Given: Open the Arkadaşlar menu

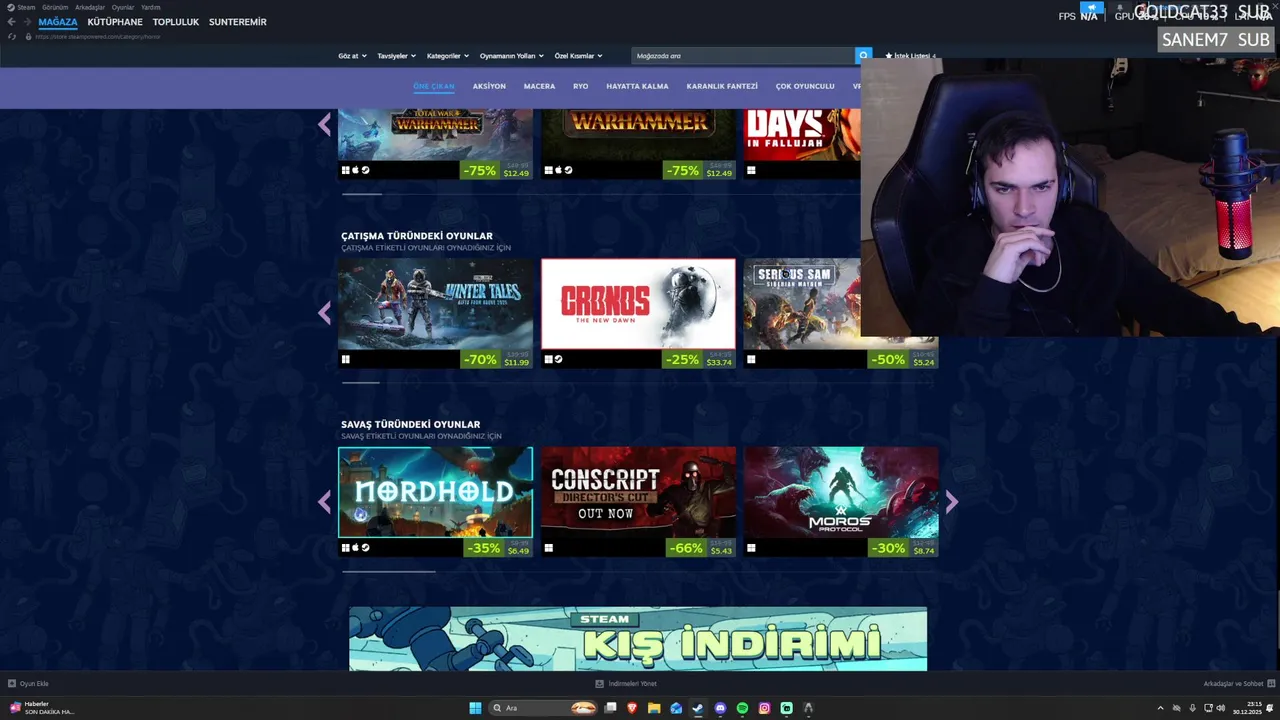Looking at the screenshot, I should (x=90, y=7).
